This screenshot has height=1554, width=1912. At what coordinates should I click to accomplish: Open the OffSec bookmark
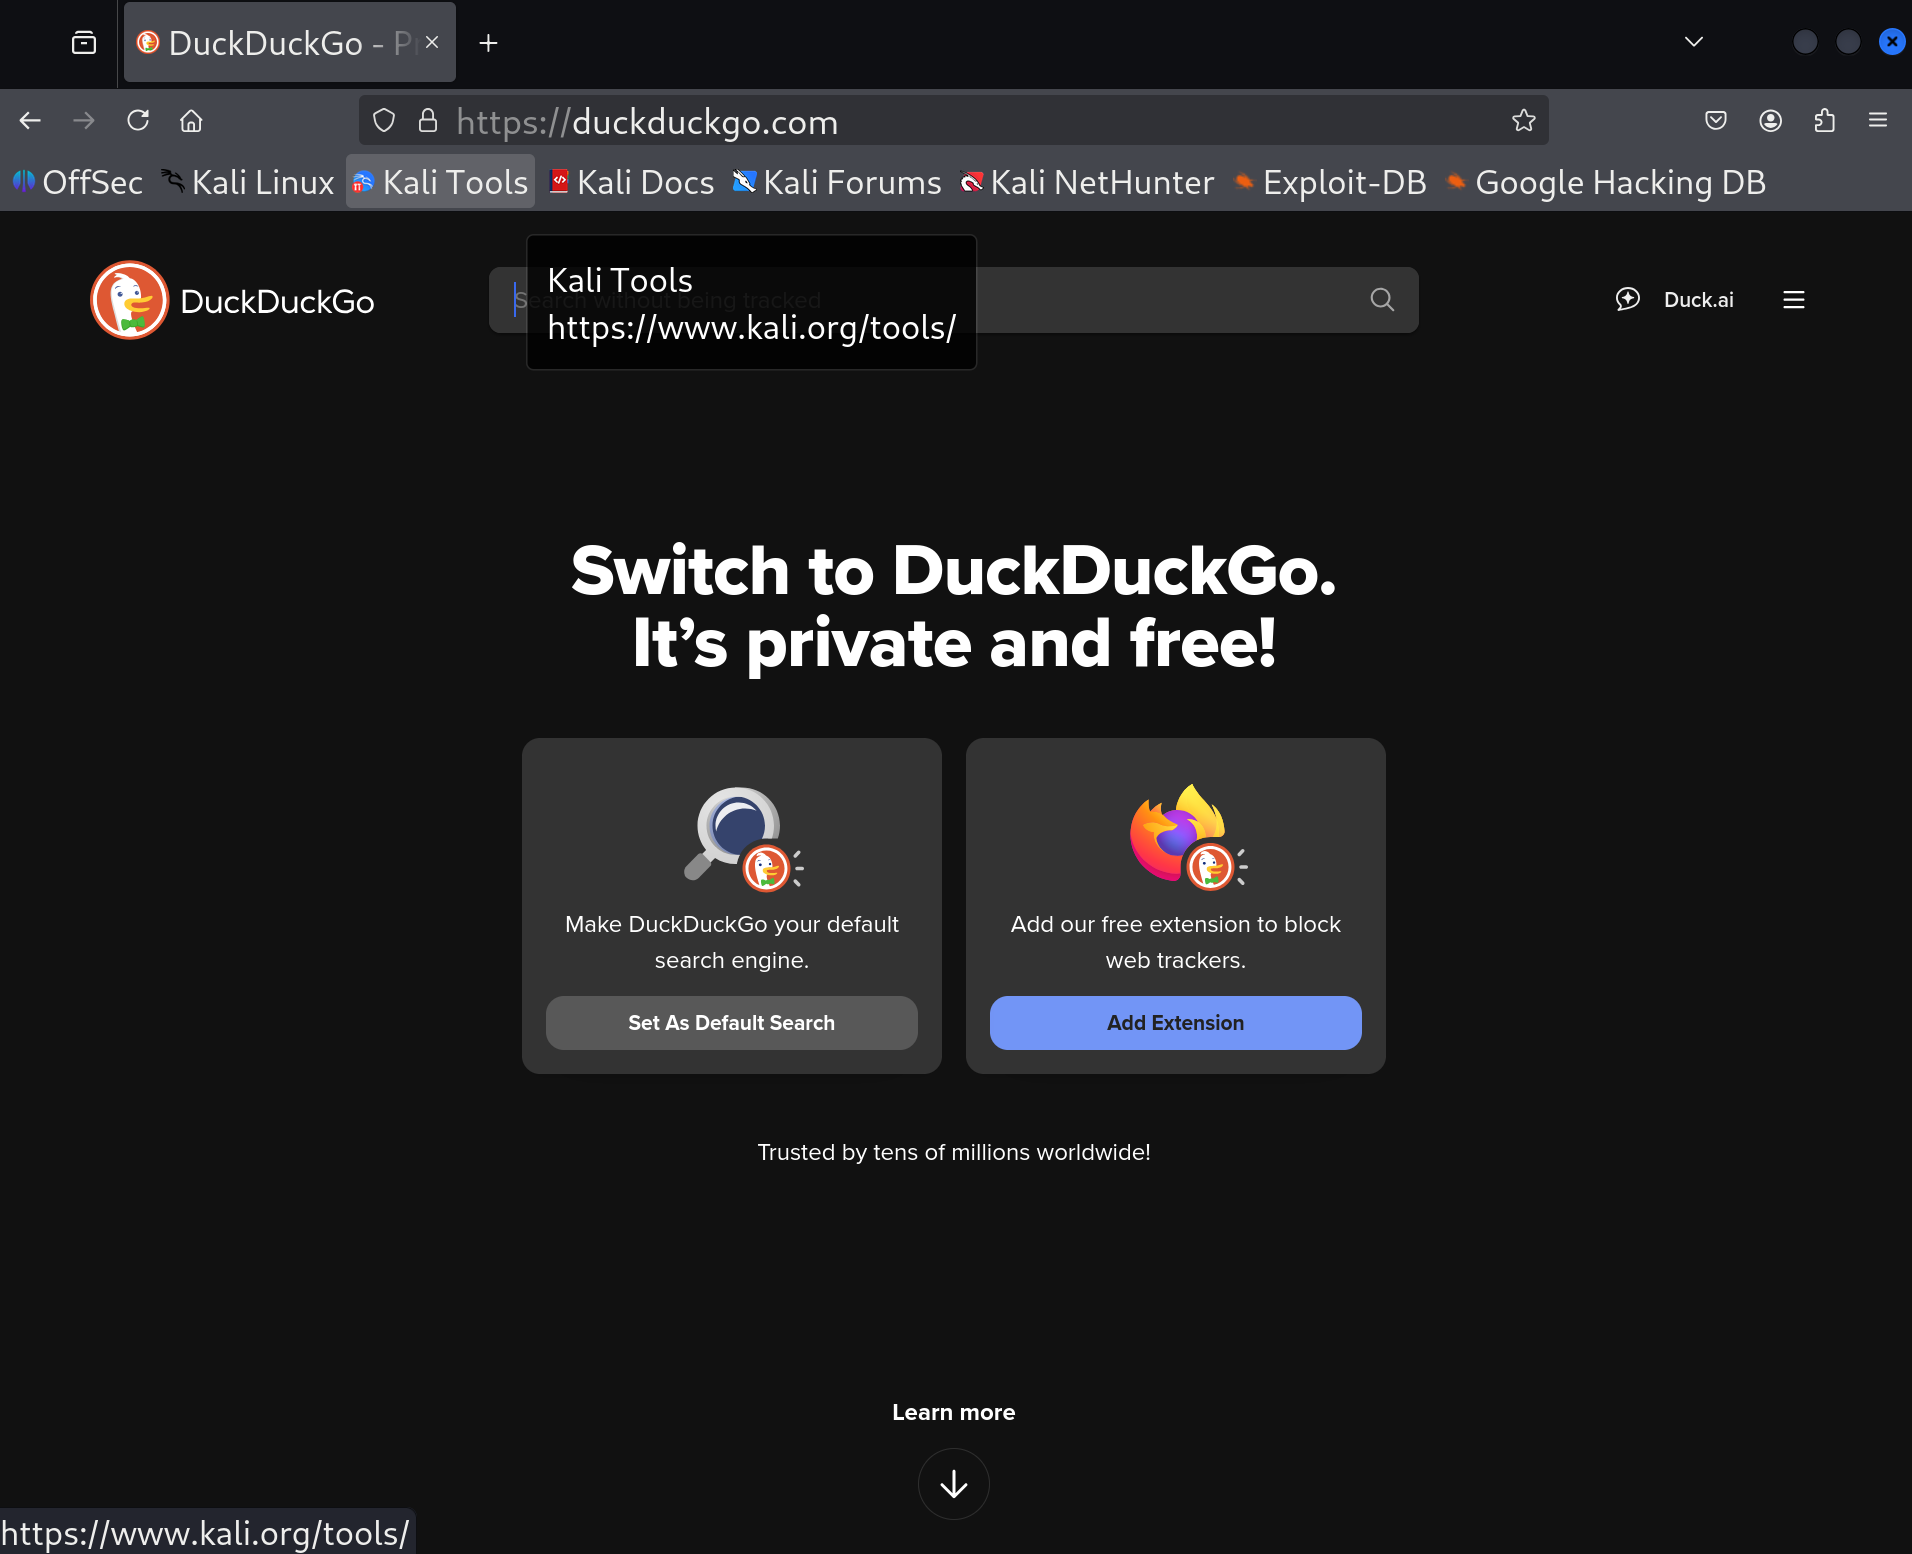pos(77,182)
